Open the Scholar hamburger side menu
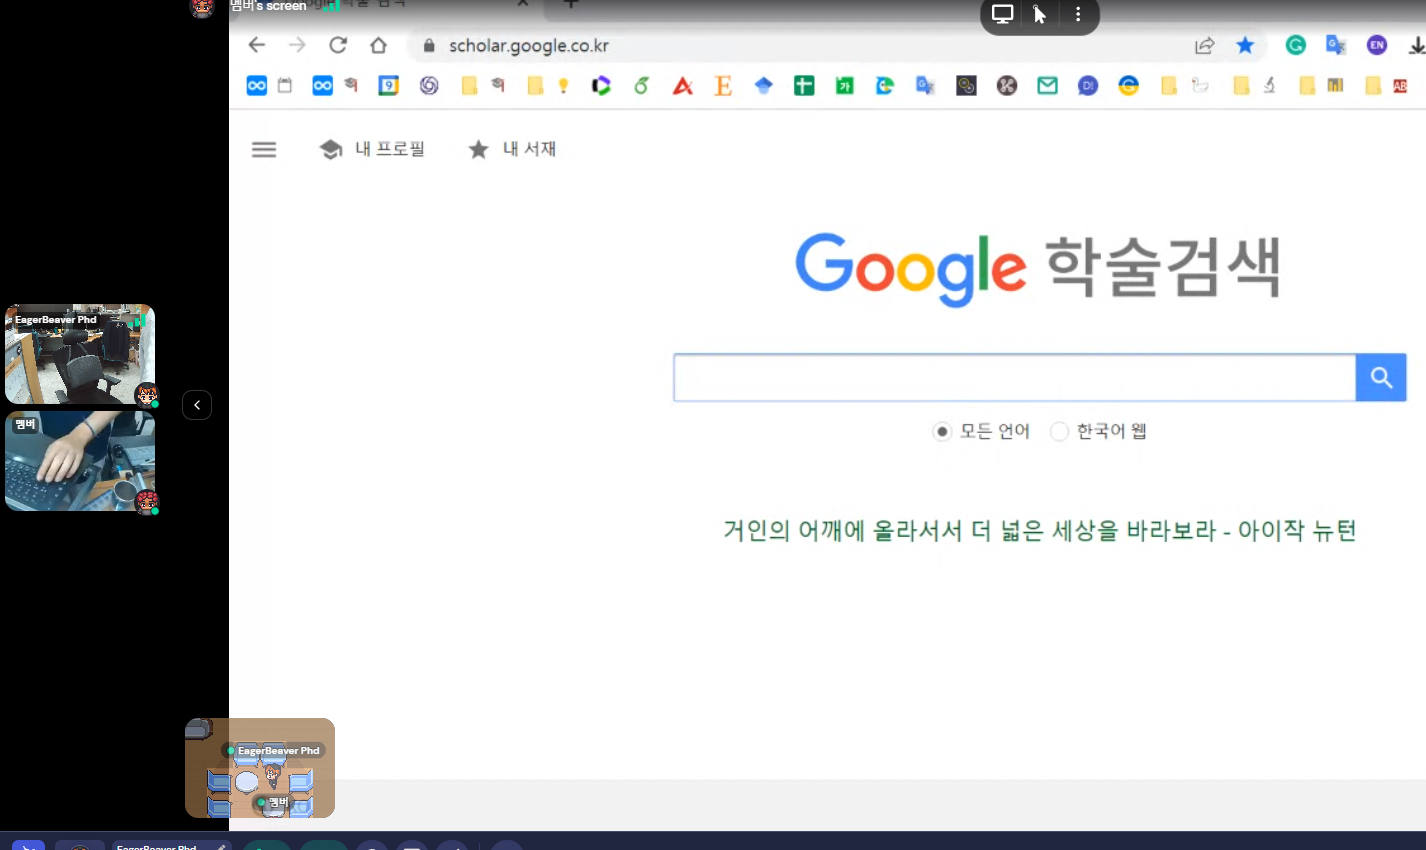The image size is (1426, 850). coord(264,149)
